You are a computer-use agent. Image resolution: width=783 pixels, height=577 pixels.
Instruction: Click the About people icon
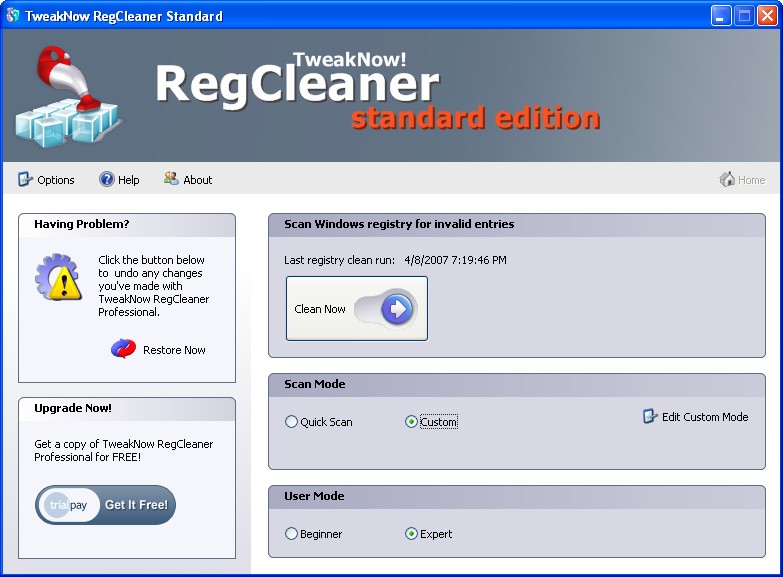click(x=171, y=179)
